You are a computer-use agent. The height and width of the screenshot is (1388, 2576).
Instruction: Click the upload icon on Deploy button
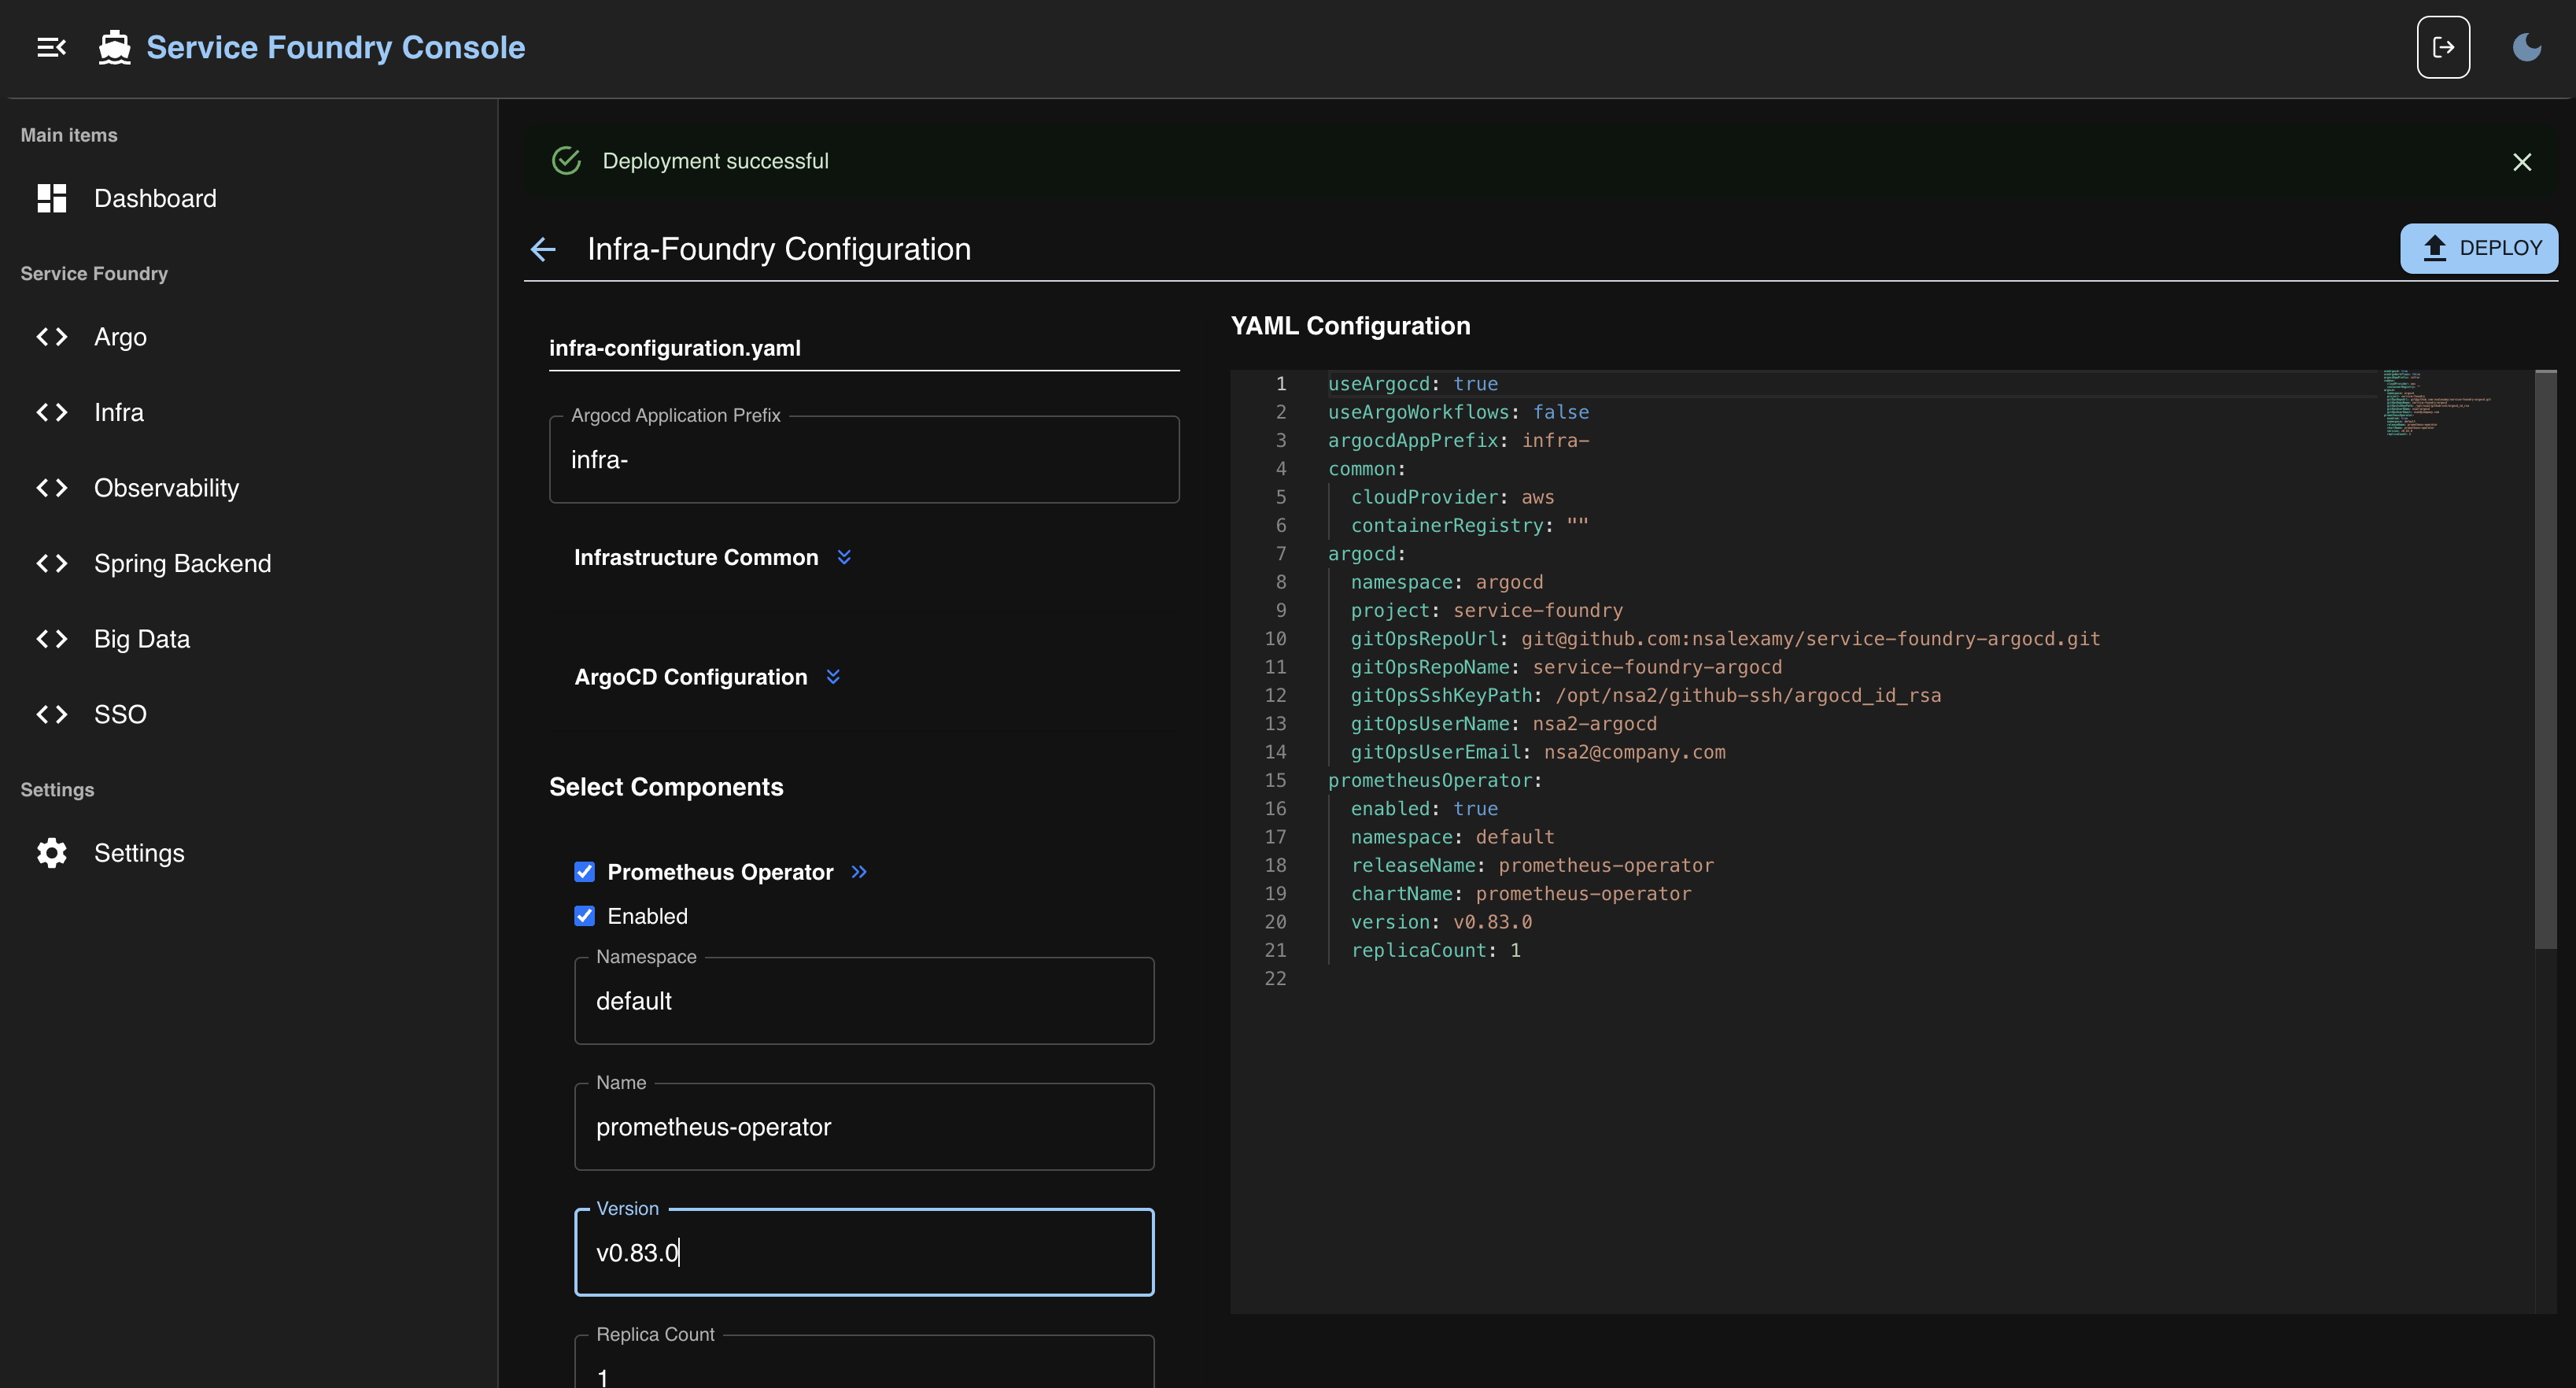coord(2434,248)
